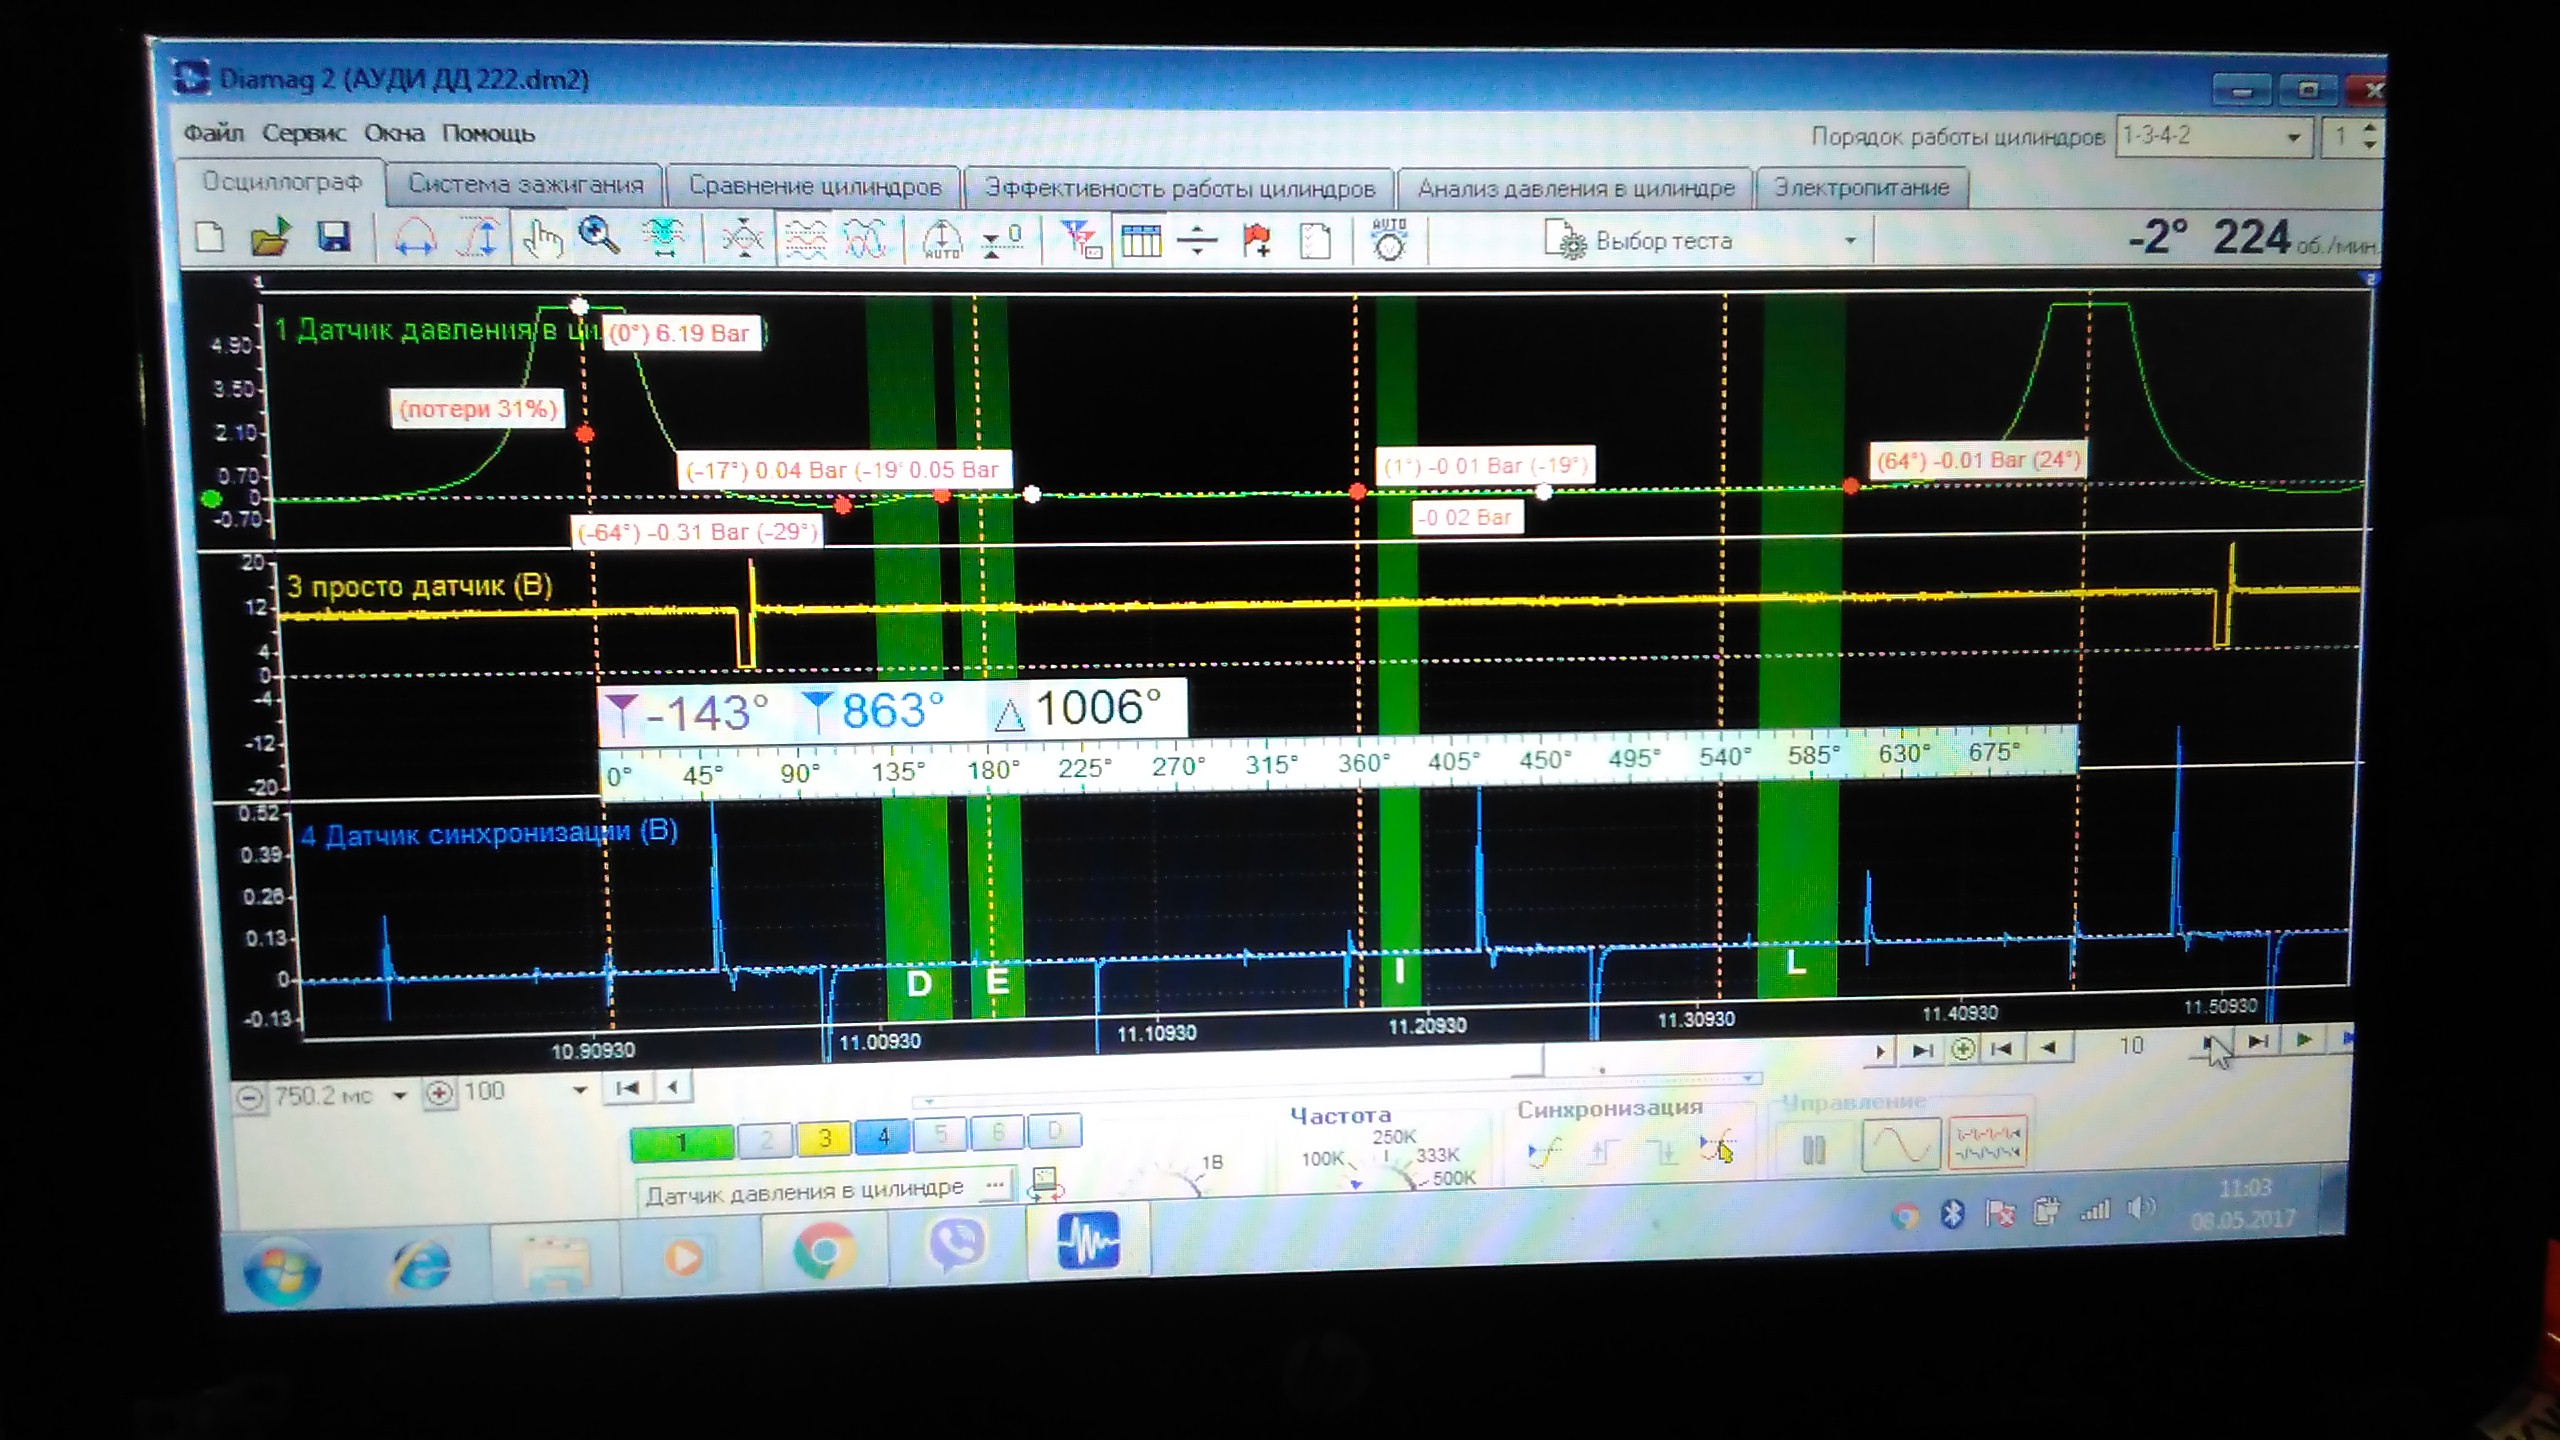Click plus zoom-in button near 100

[438, 1094]
